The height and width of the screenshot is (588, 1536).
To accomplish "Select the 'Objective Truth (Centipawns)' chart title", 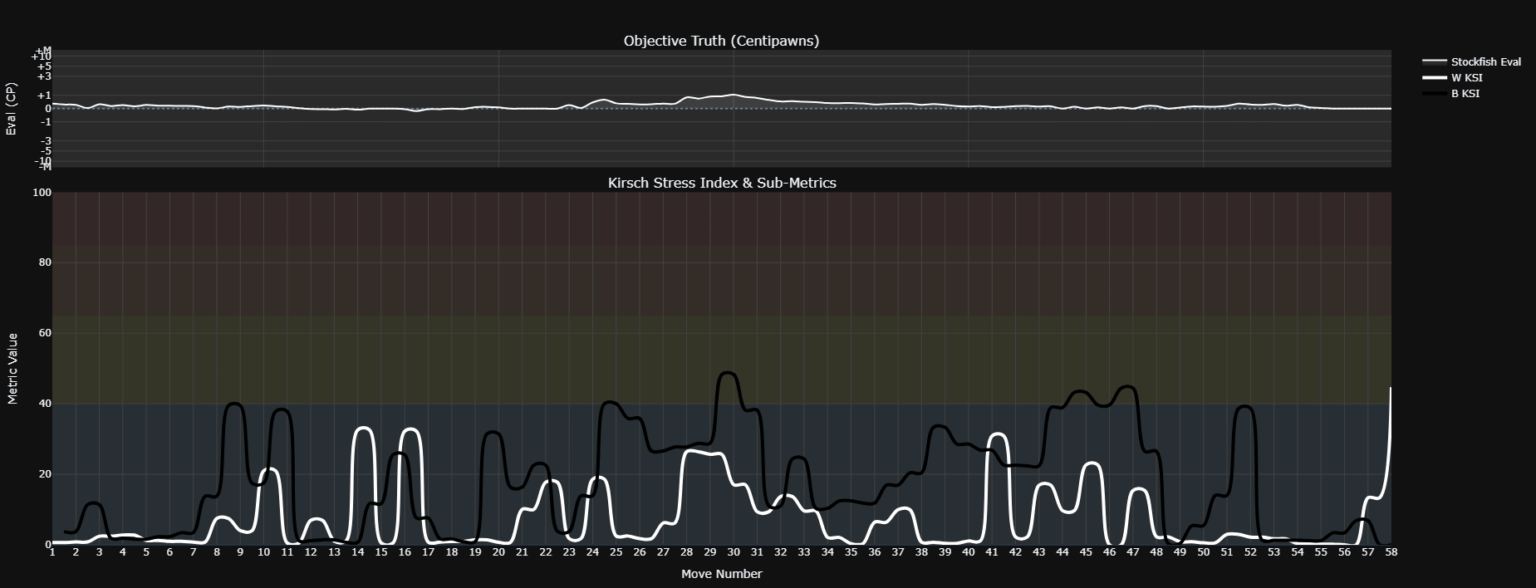I will click(719, 41).
